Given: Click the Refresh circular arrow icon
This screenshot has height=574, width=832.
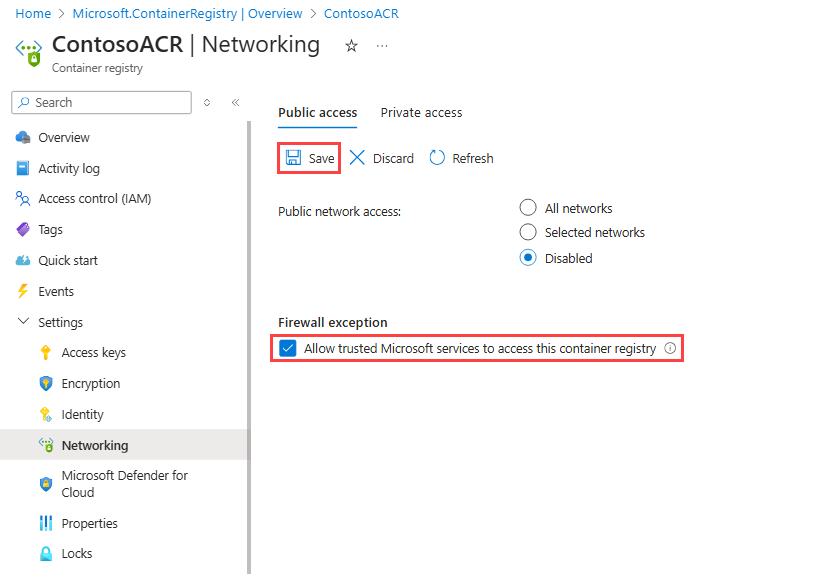Looking at the screenshot, I should (x=437, y=158).
